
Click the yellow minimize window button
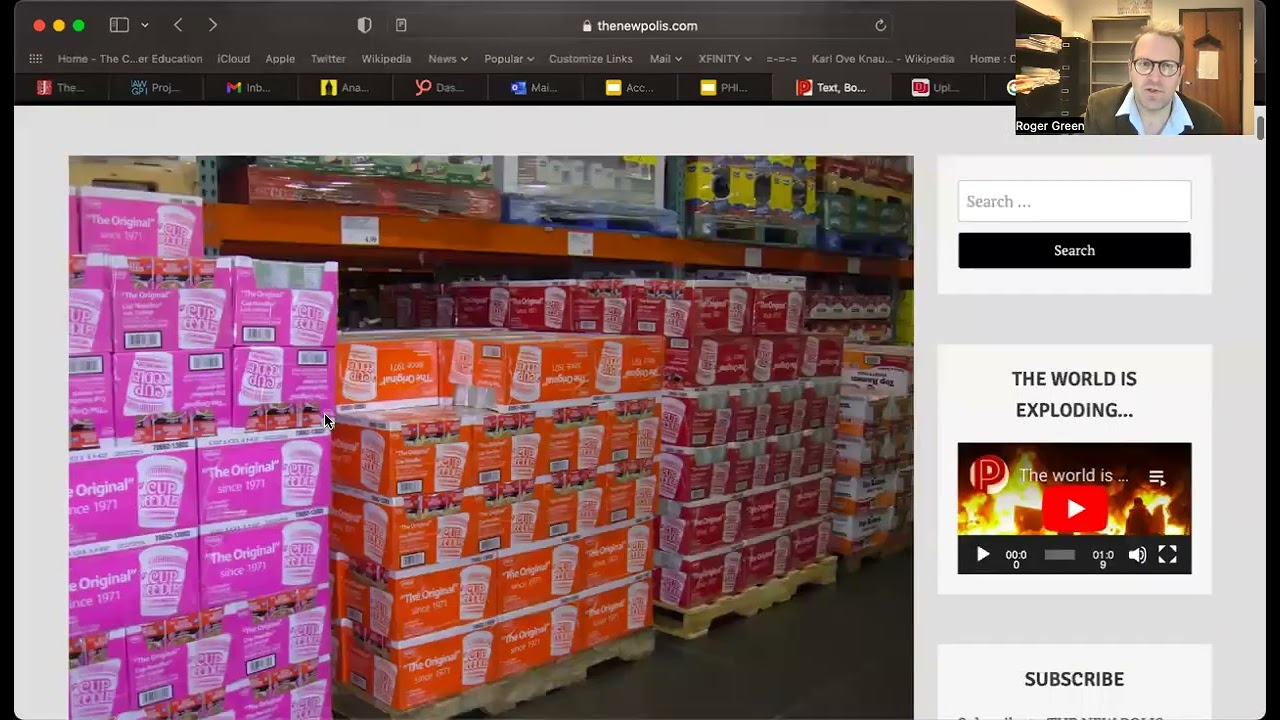coord(59,25)
